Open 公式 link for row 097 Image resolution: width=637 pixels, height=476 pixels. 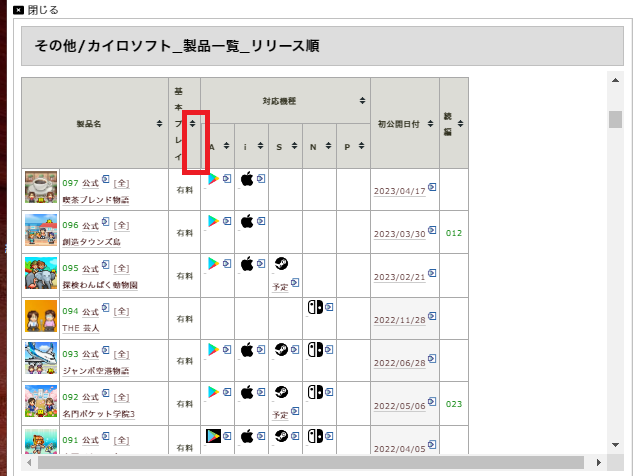pyautogui.click(x=90, y=184)
